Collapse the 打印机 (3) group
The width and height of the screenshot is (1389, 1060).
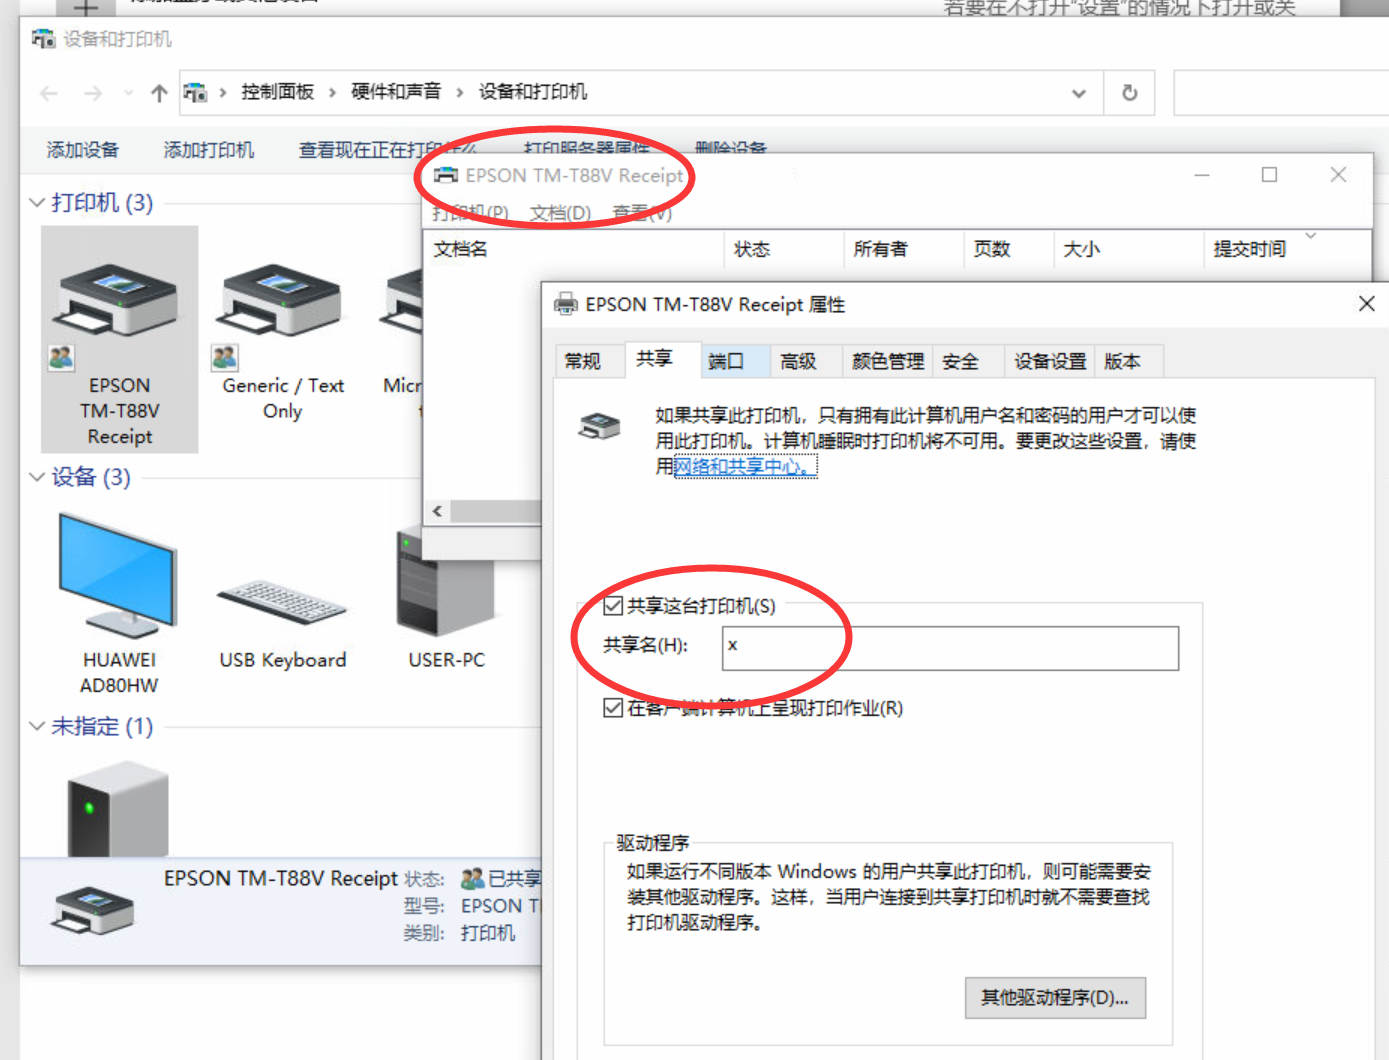pos(37,203)
